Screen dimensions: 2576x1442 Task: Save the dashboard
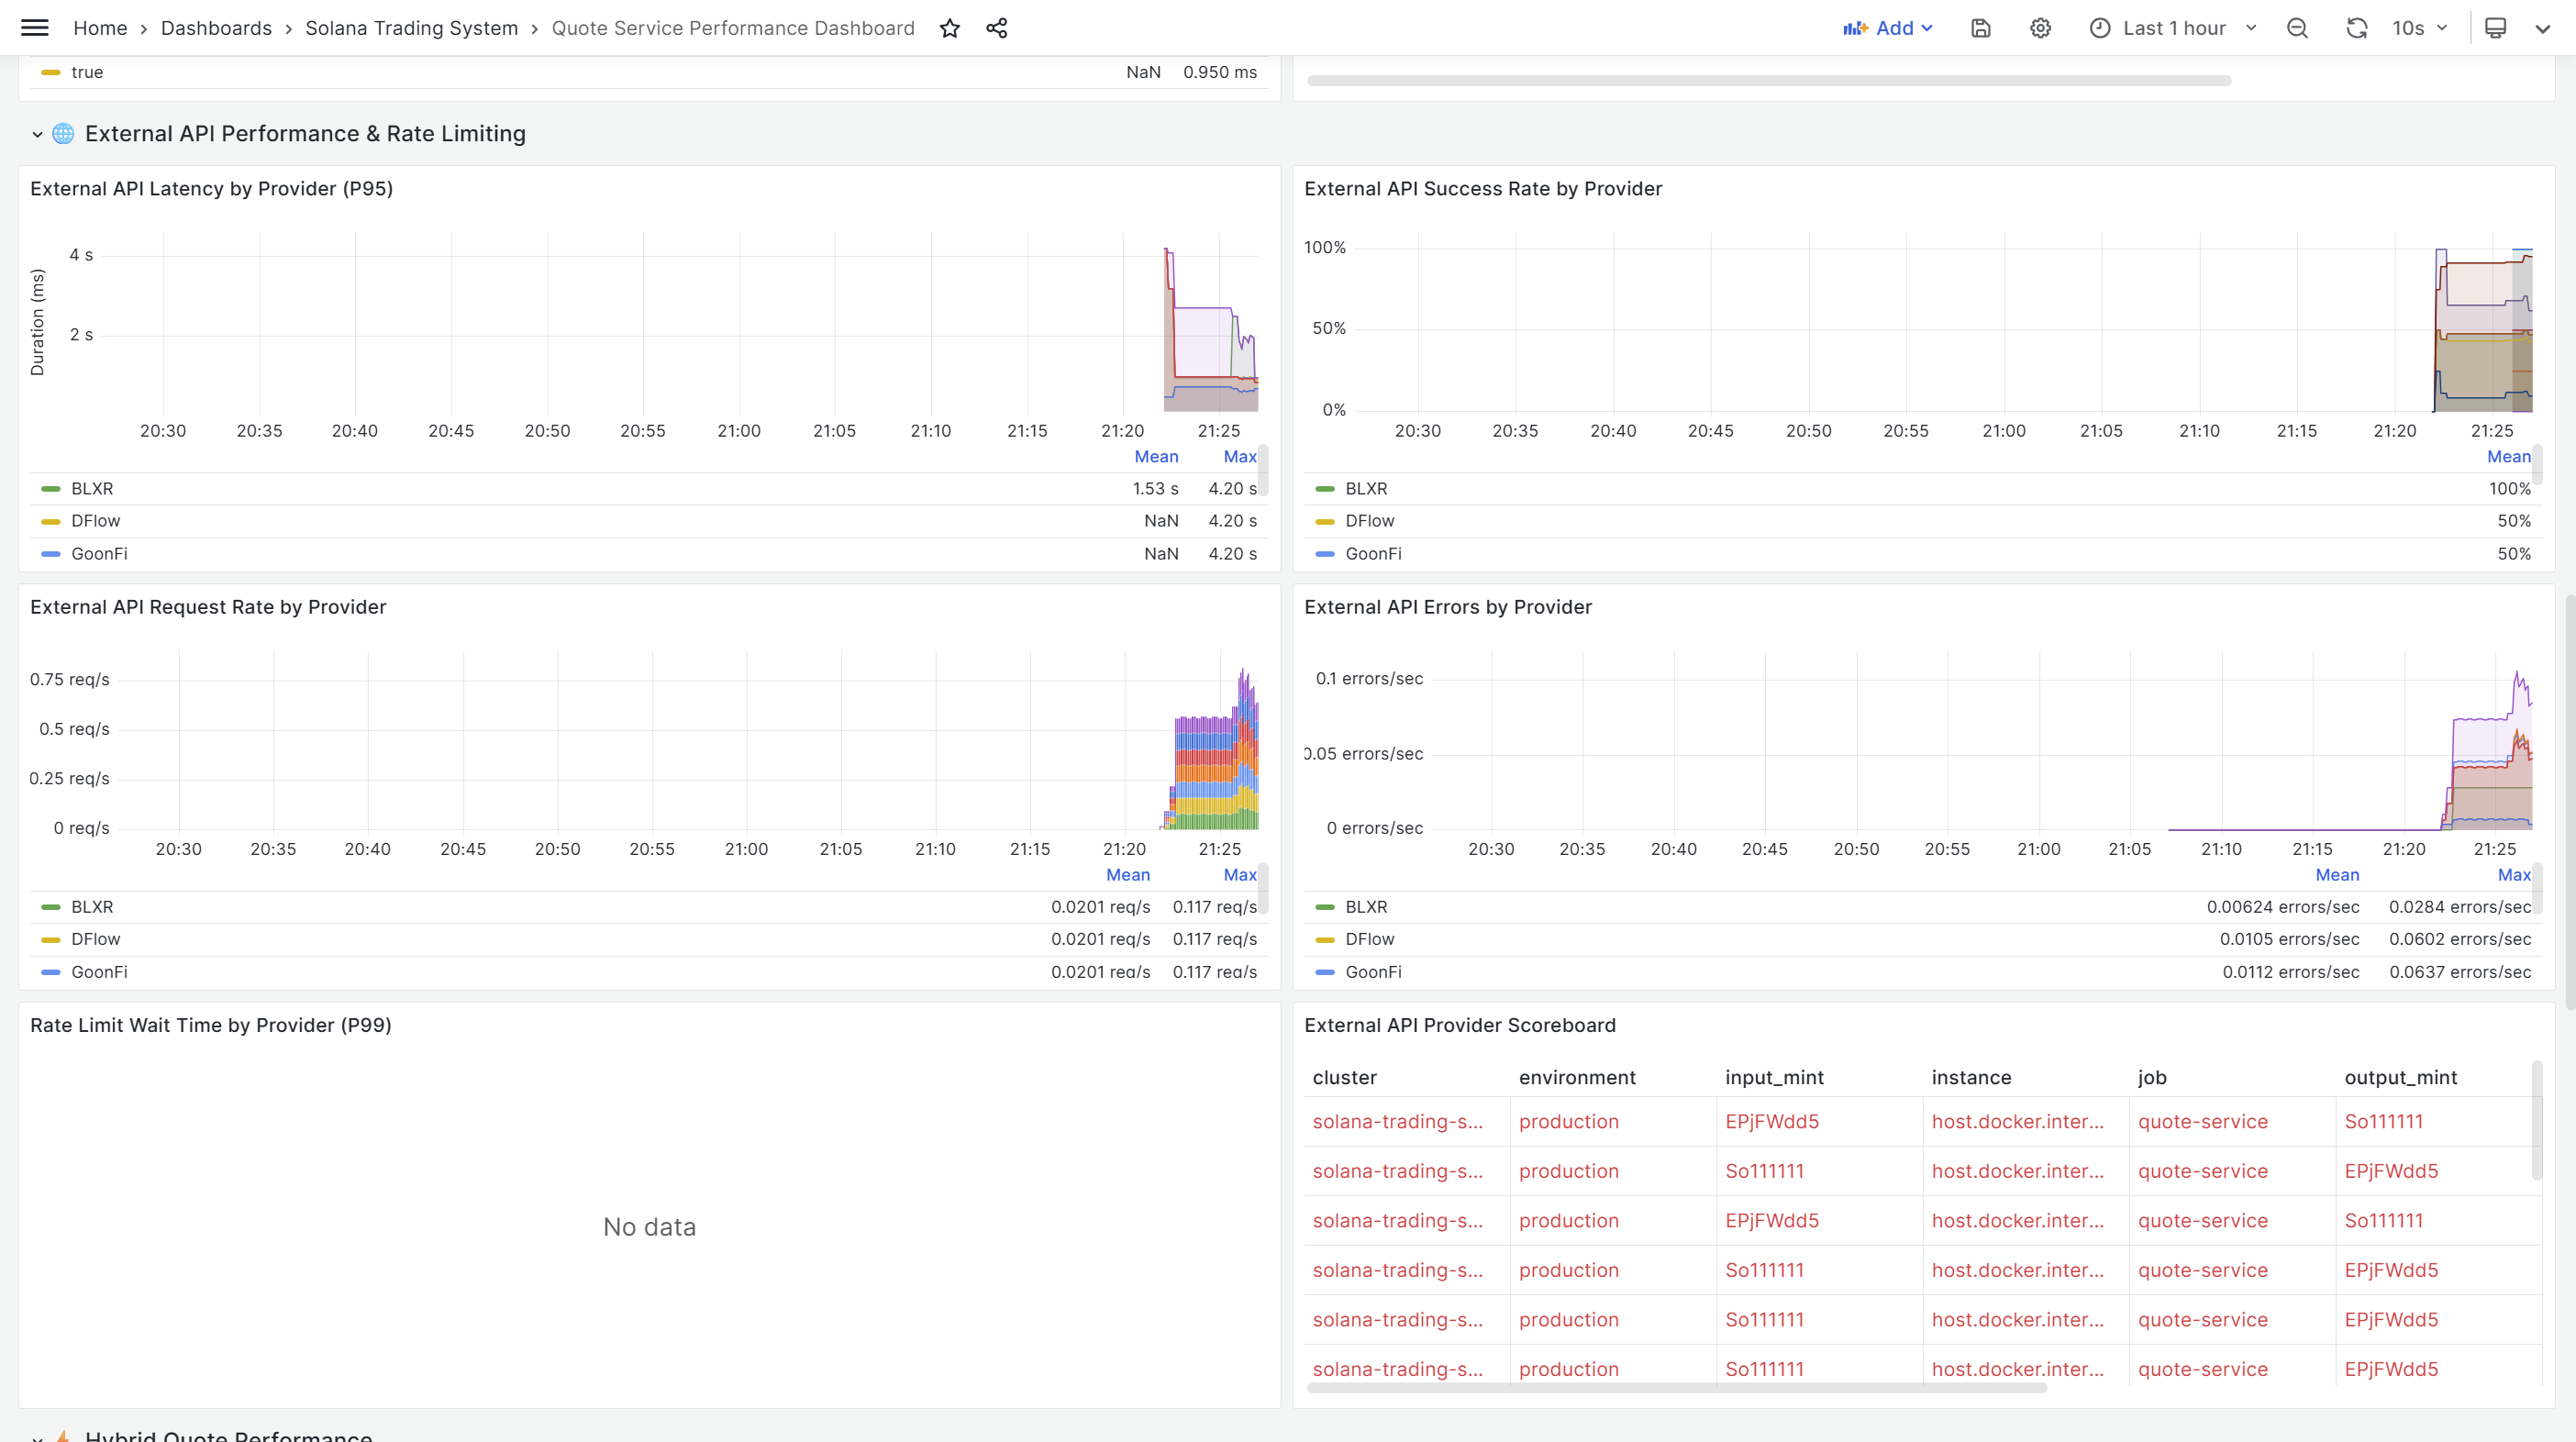click(x=1981, y=28)
